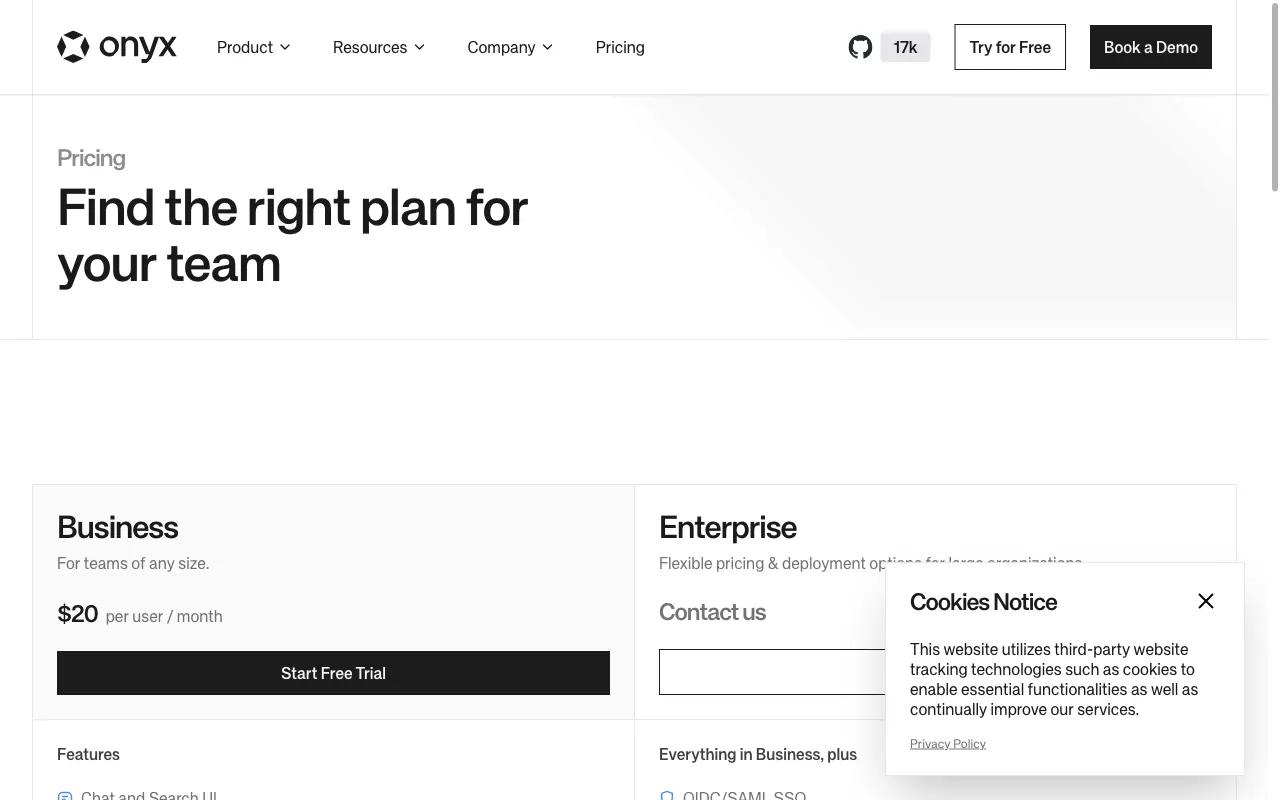Open the Resources menu label

[x=370, y=47]
